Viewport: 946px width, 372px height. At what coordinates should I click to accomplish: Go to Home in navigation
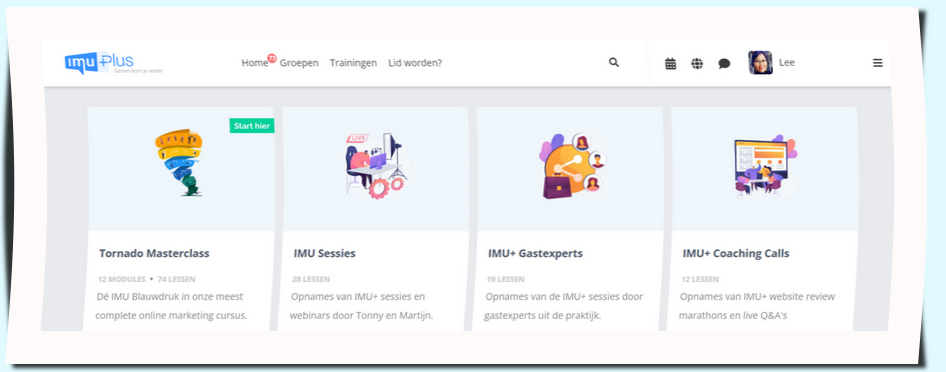coord(254,63)
